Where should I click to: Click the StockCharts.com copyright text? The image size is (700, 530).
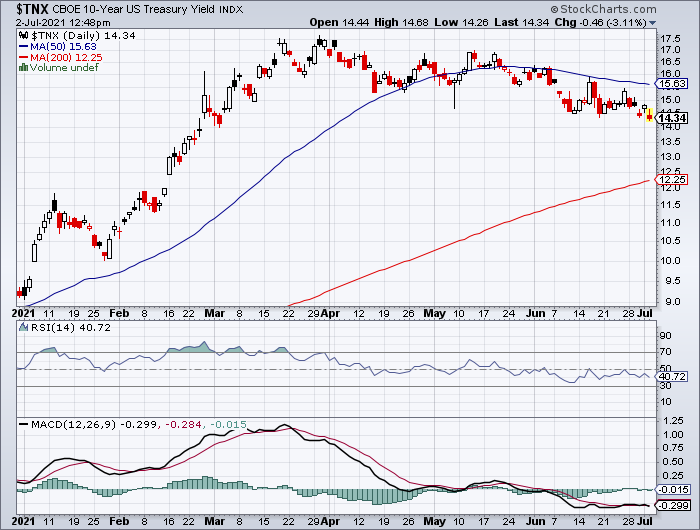(604, 9)
